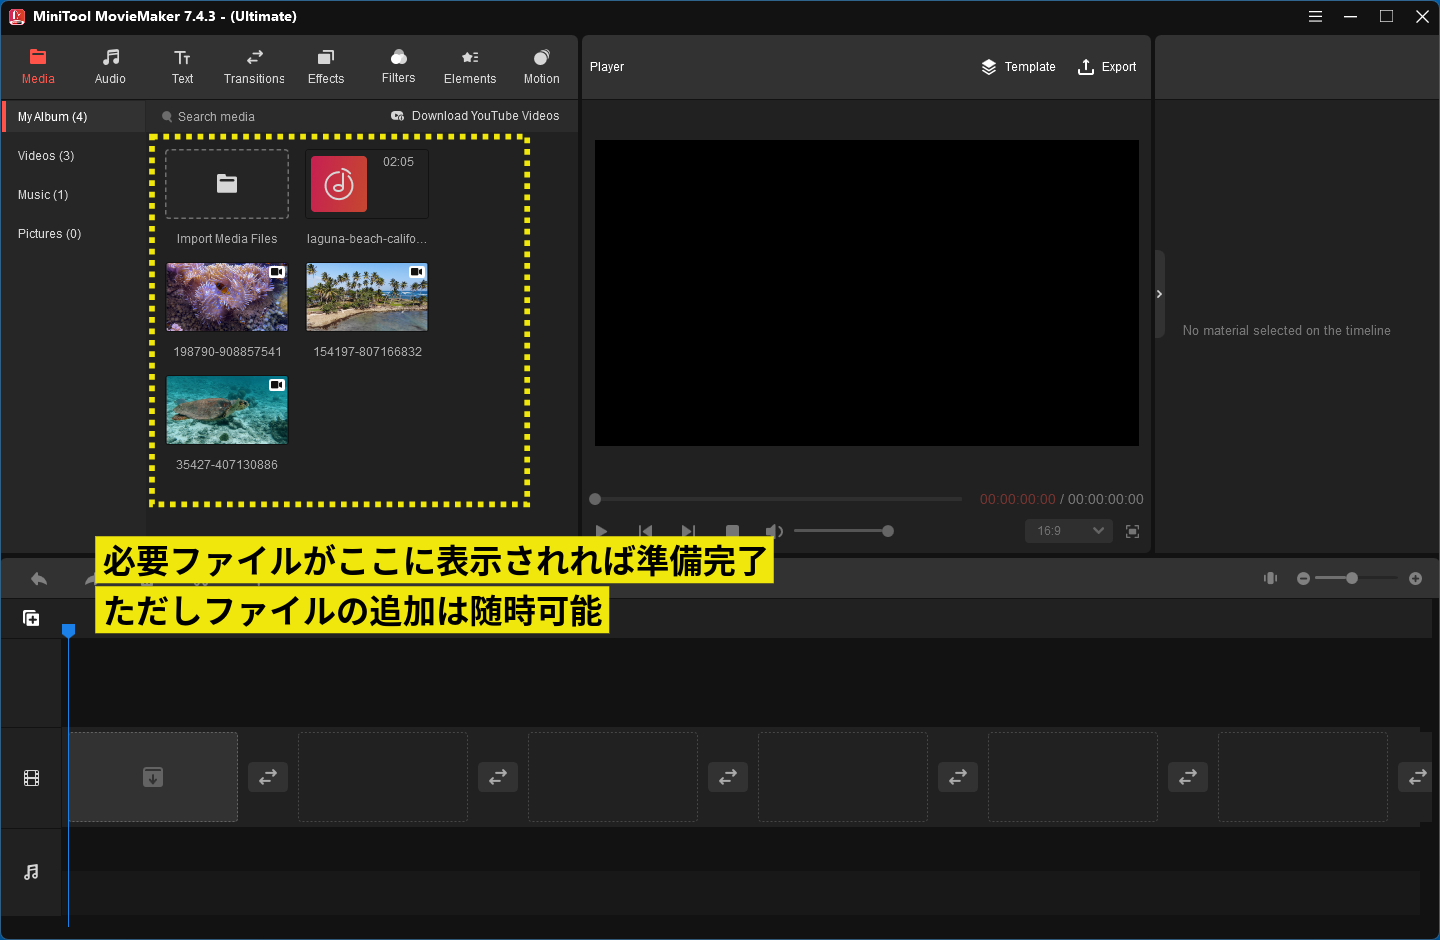Viewport: 1440px width, 940px height.
Task: Click the first timeline slot with download arrow
Action: point(153,777)
